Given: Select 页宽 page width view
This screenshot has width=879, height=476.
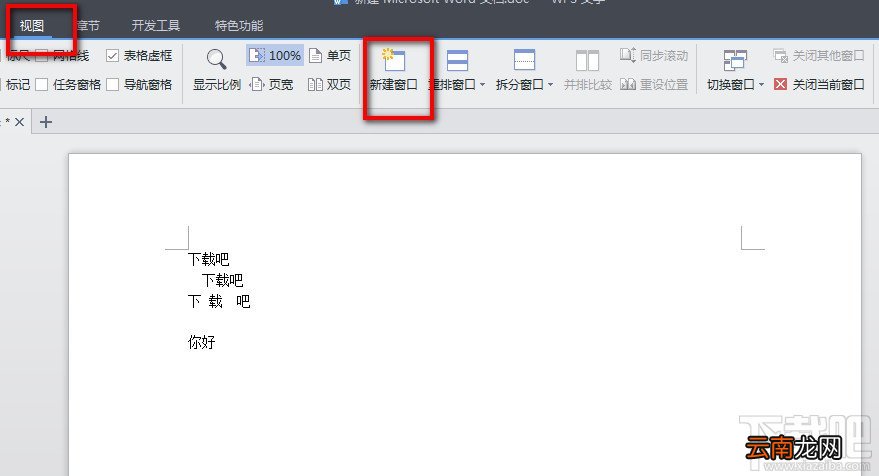Looking at the screenshot, I should tap(272, 85).
